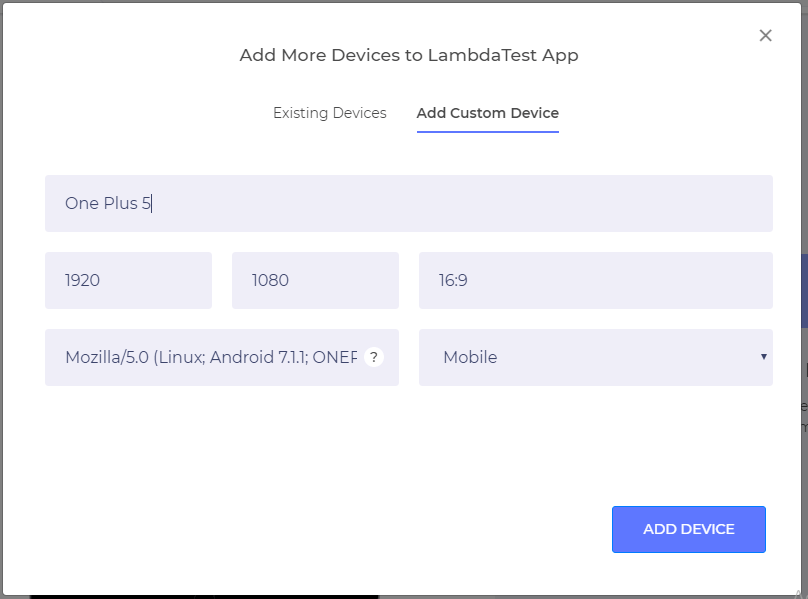The height and width of the screenshot is (599, 808).
Task: Click the height field showing 1080
Action: [x=315, y=280]
